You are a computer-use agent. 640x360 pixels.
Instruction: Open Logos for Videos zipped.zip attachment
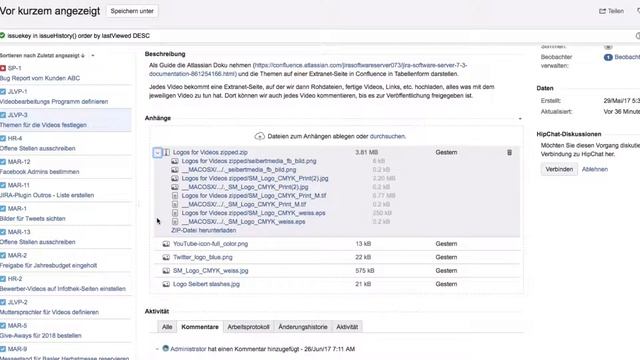210,152
